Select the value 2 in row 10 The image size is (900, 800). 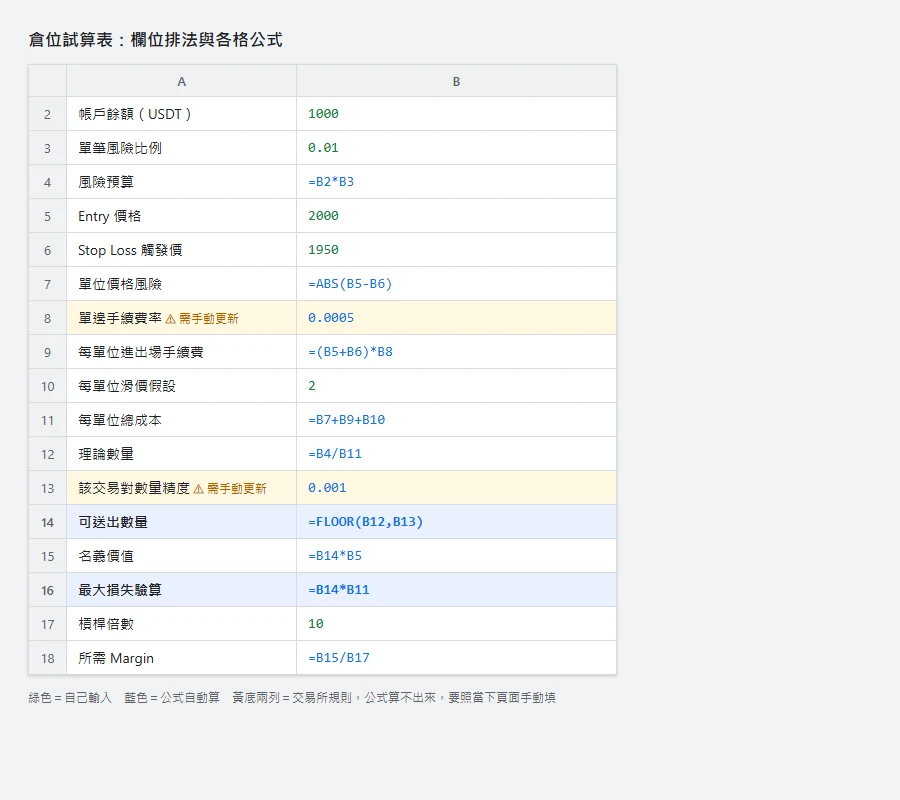coord(456,386)
